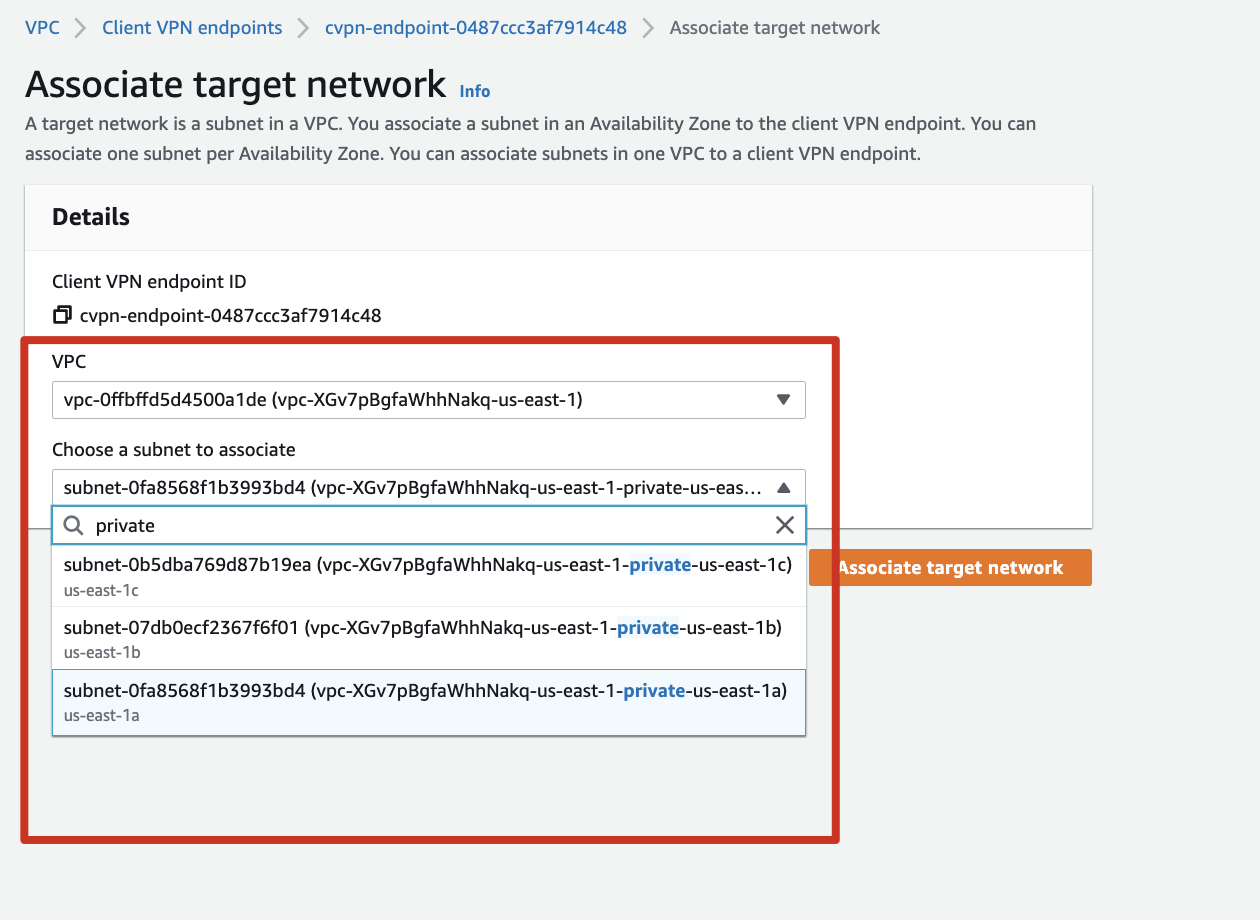The height and width of the screenshot is (920, 1260).
Task: Select the private us-east-1c subnet option
Action: tap(429, 576)
